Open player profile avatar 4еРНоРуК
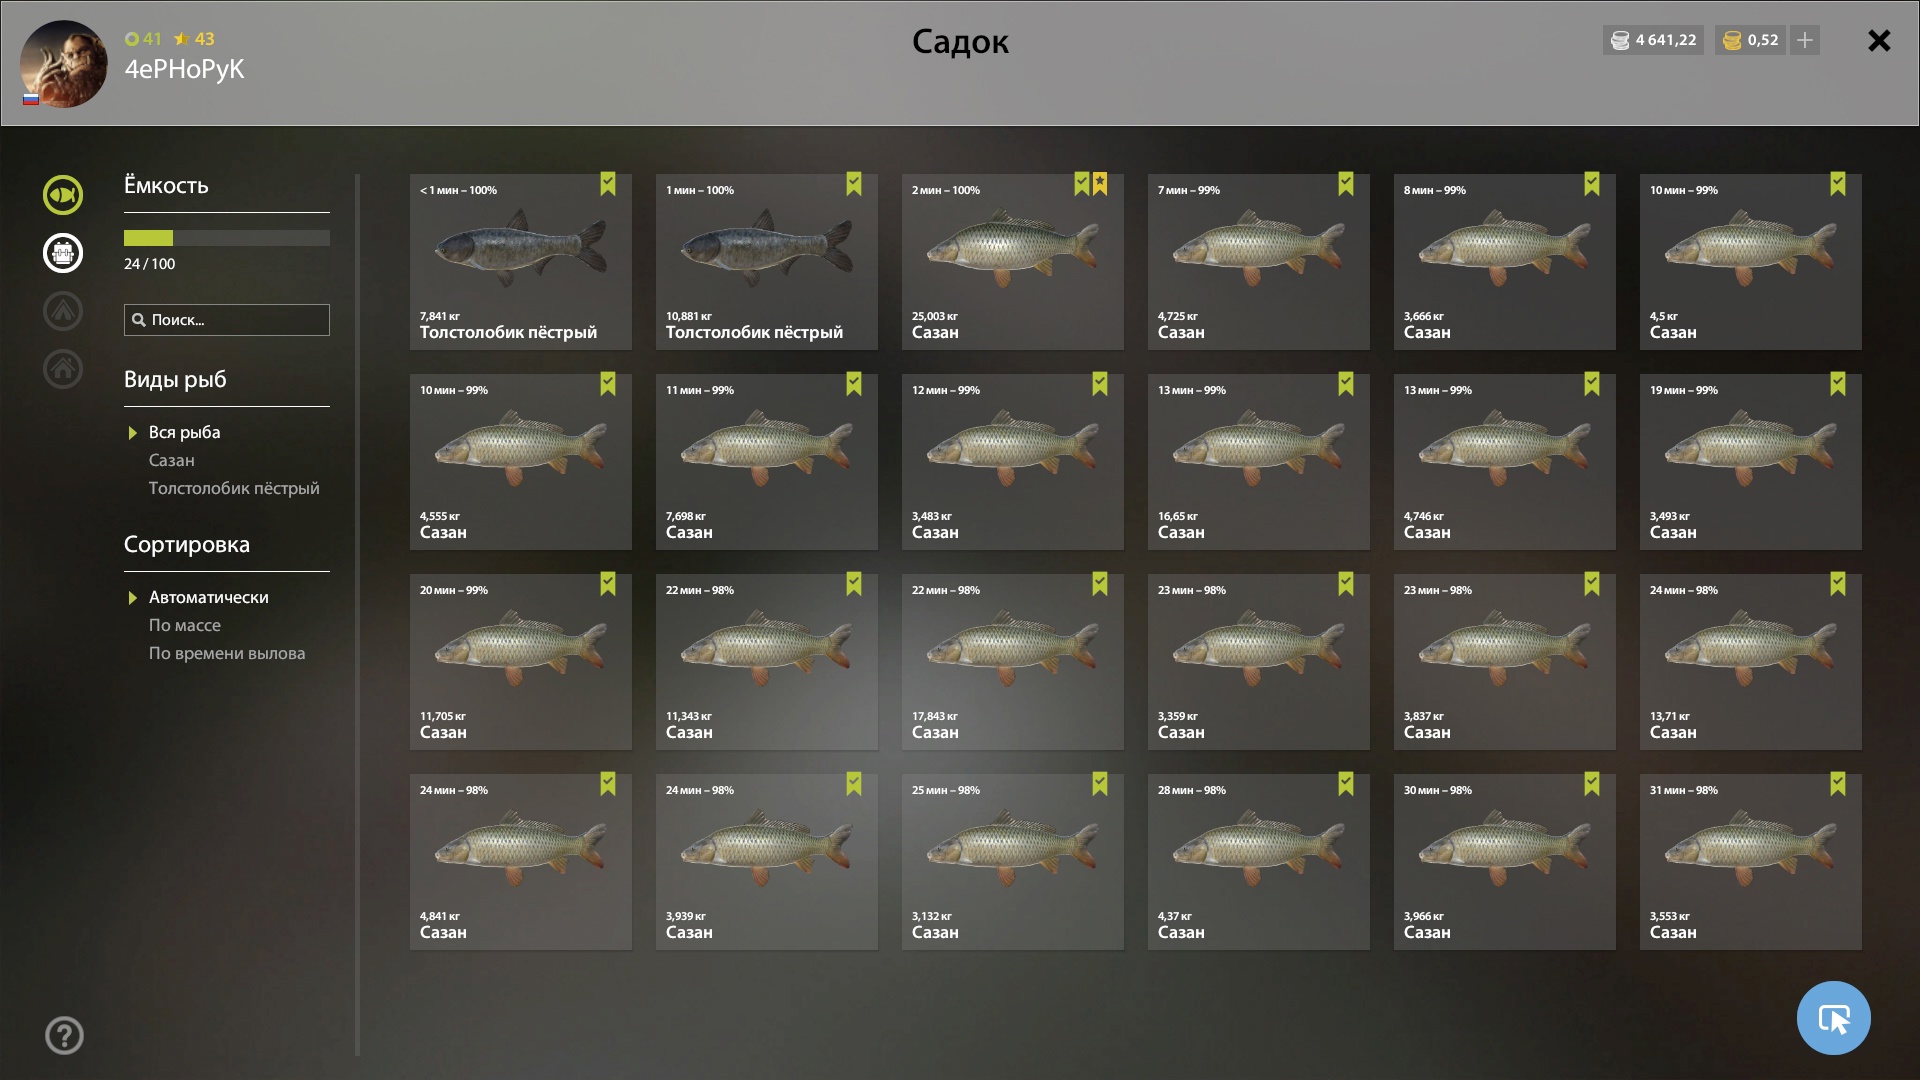 click(x=64, y=64)
